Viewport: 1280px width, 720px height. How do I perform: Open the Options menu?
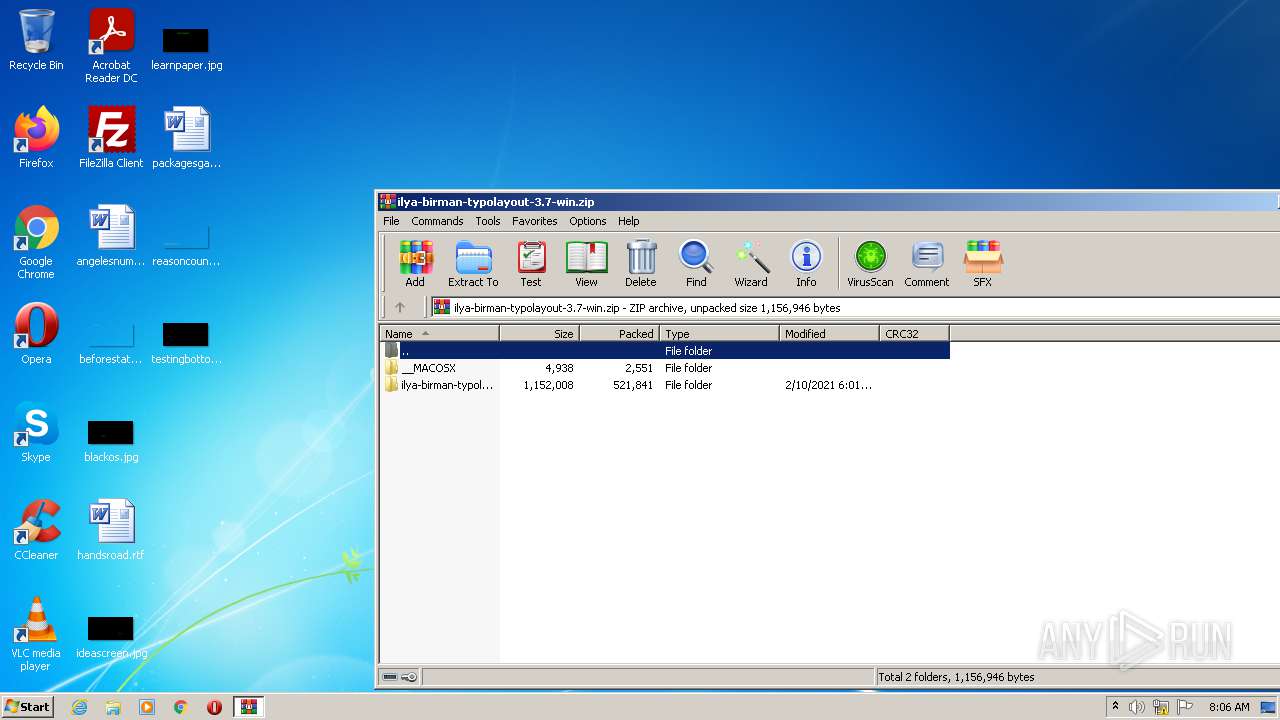(x=588, y=221)
